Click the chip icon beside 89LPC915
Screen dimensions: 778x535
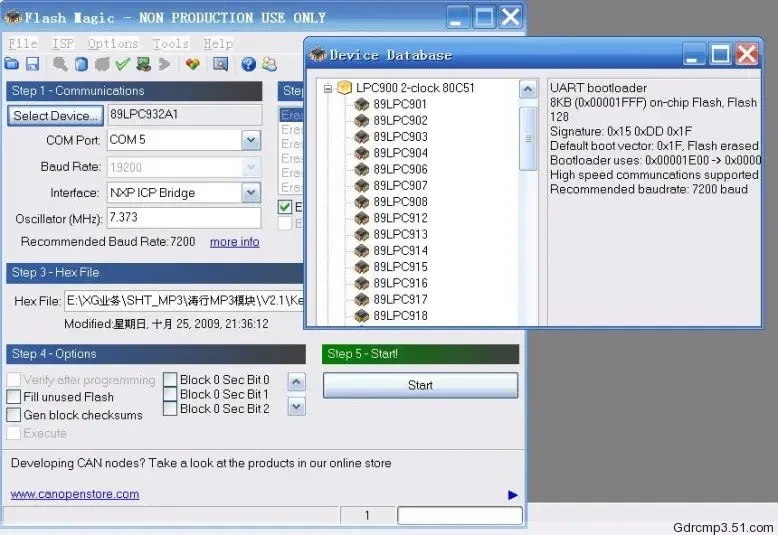[x=362, y=267]
